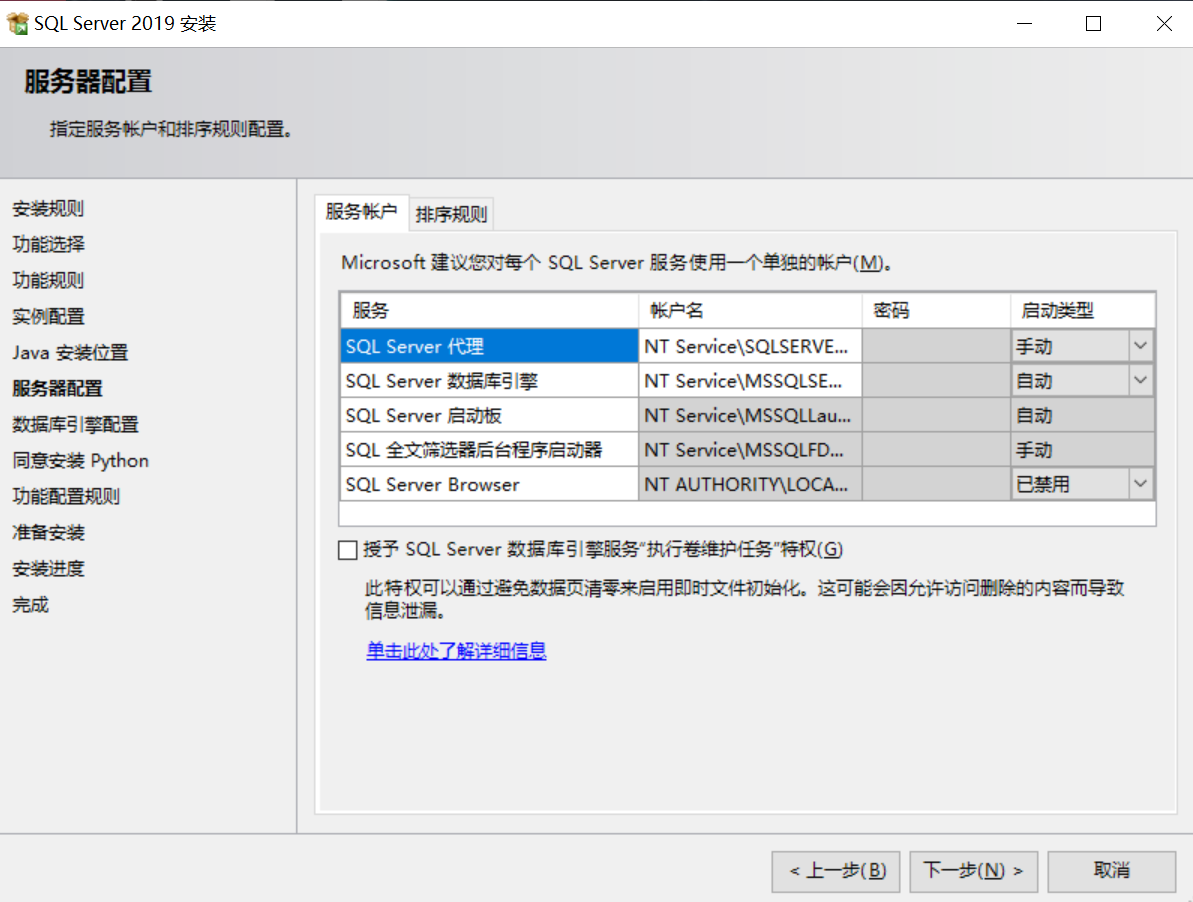Click 服务器配置 step in sidebar

click(57, 388)
